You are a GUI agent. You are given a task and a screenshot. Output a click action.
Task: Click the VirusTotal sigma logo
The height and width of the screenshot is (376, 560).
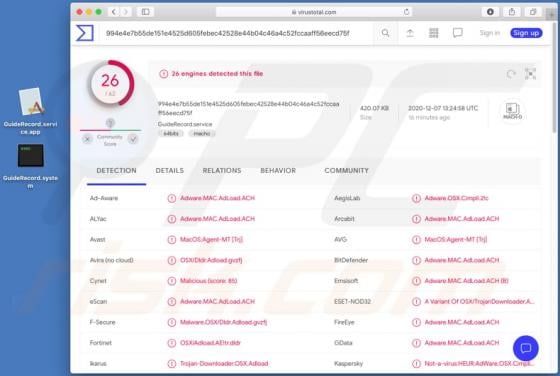85,33
